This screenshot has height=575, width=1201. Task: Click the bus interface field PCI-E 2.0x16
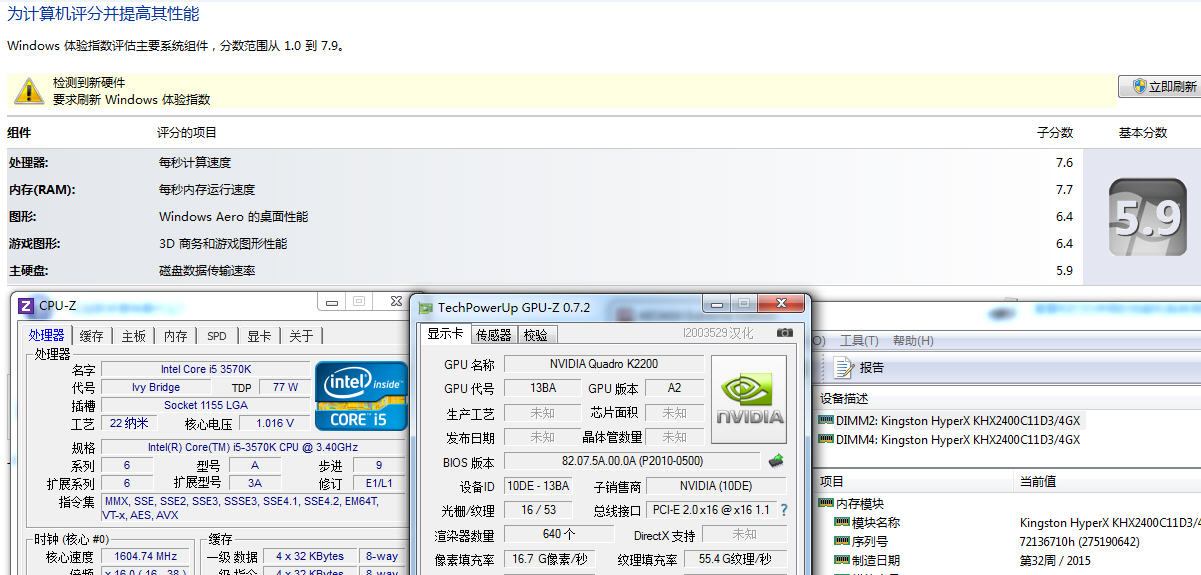click(x=710, y=510)
